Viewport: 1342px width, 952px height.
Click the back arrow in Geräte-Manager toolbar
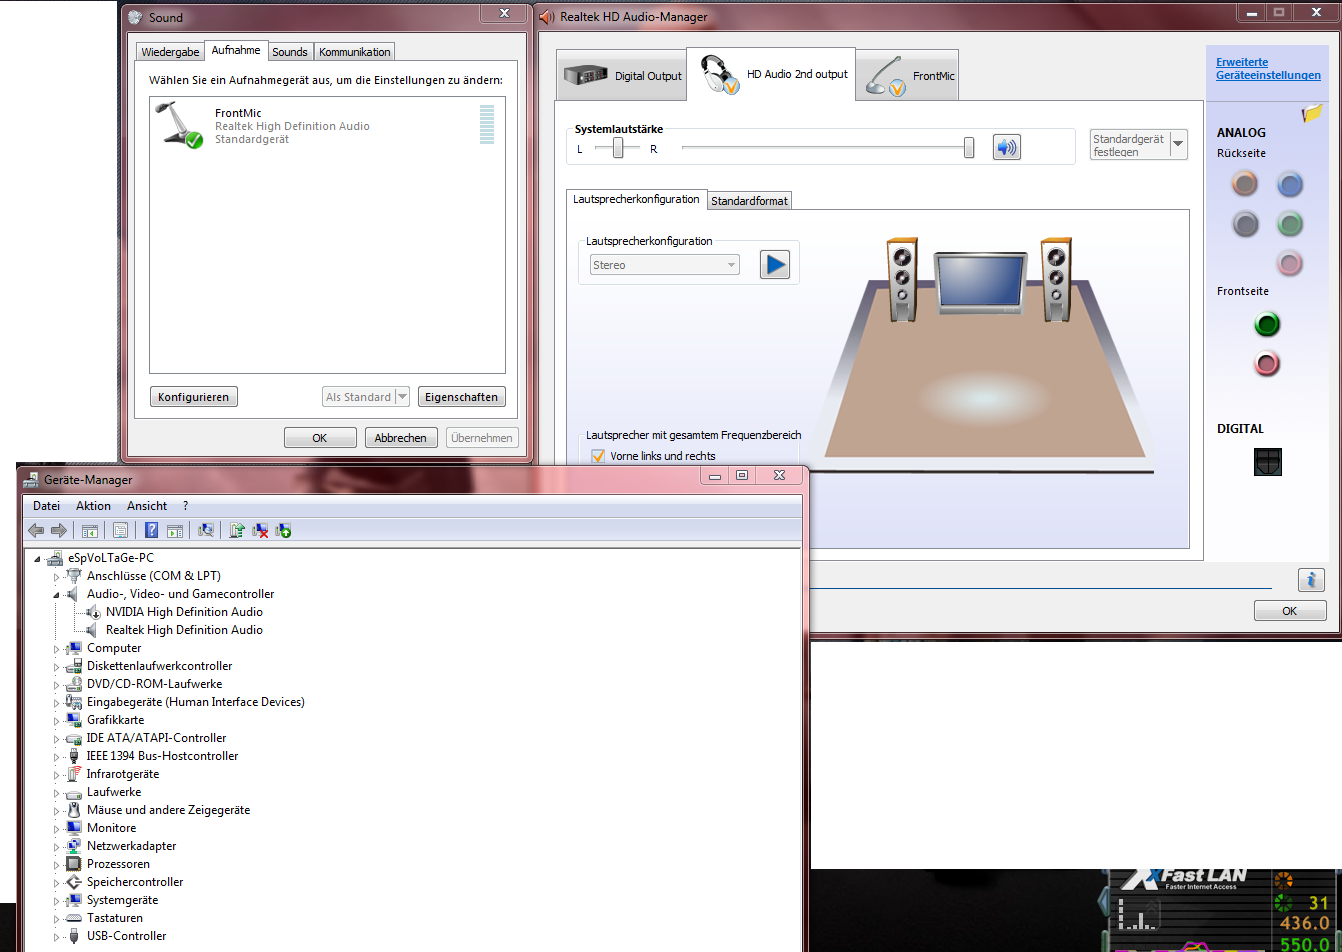36,530
